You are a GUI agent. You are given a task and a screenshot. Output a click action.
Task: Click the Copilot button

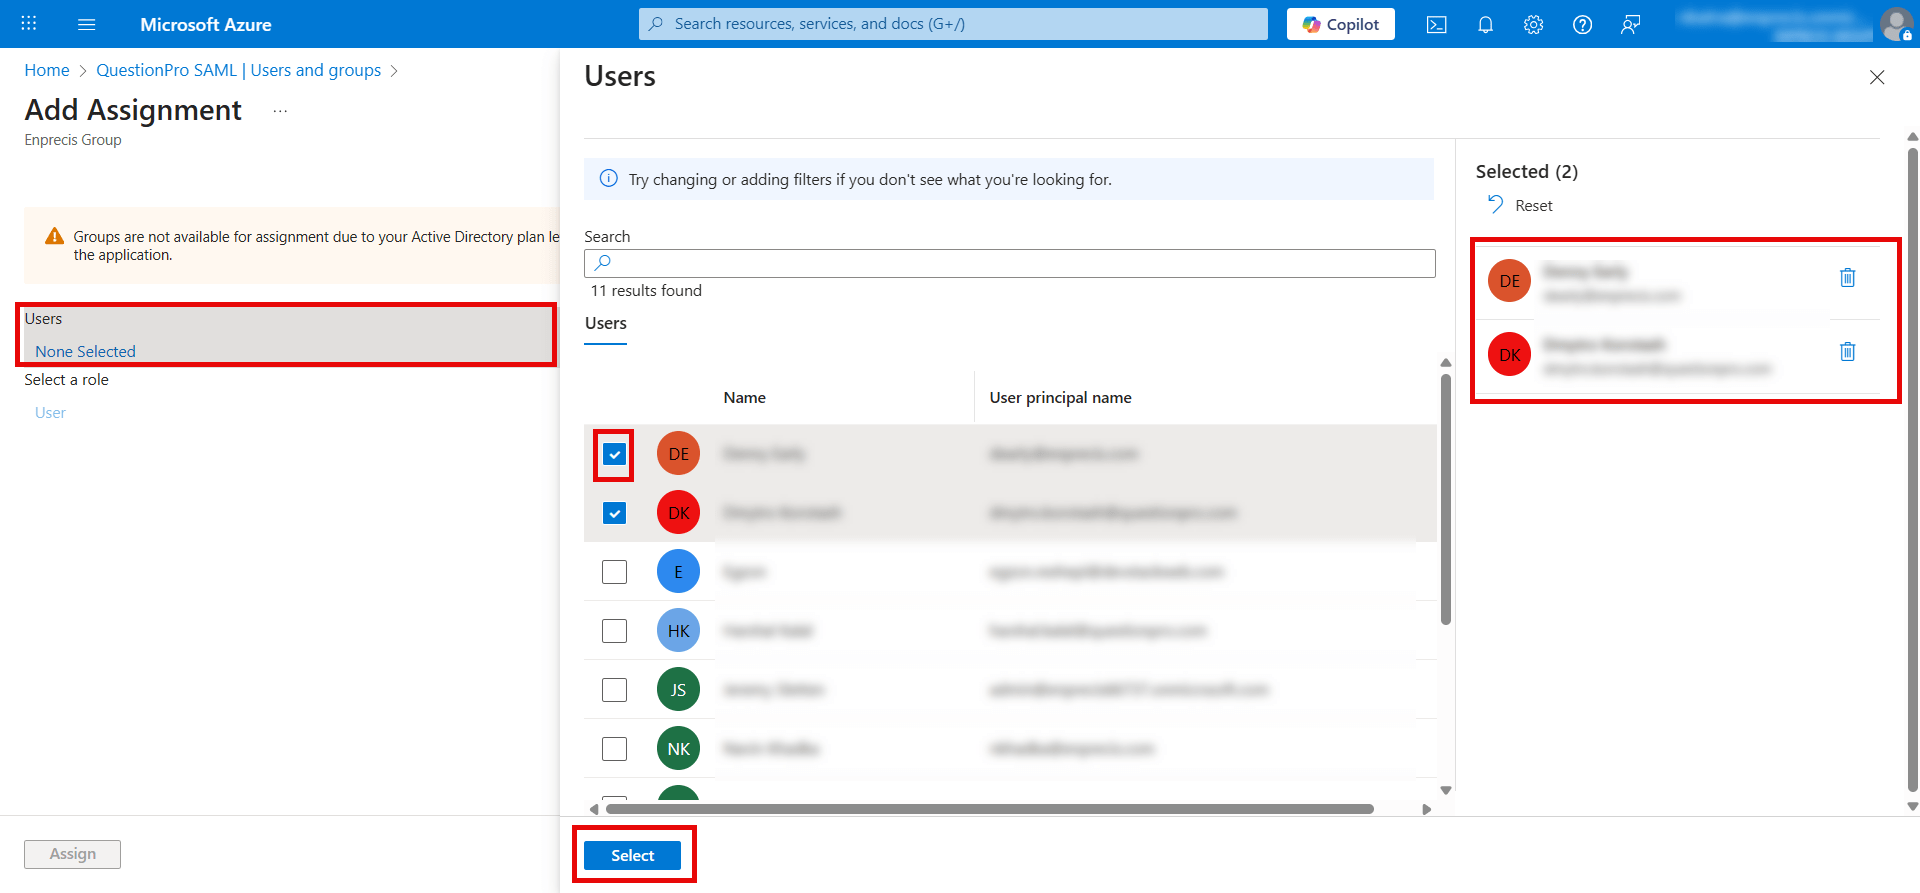(x=1341, y=24)
